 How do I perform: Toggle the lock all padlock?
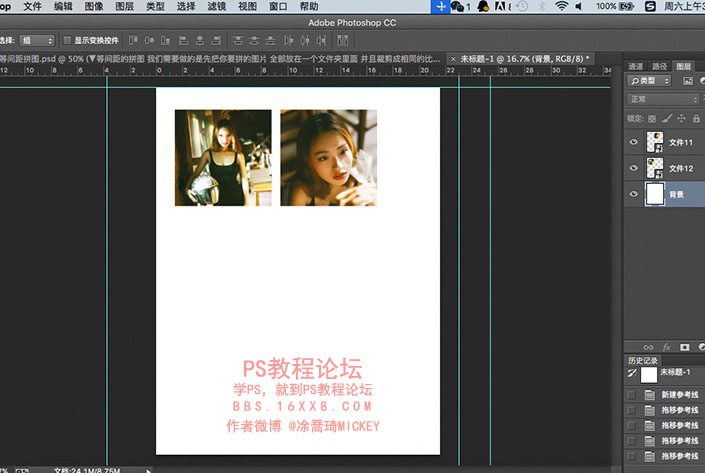click(696, 118)
